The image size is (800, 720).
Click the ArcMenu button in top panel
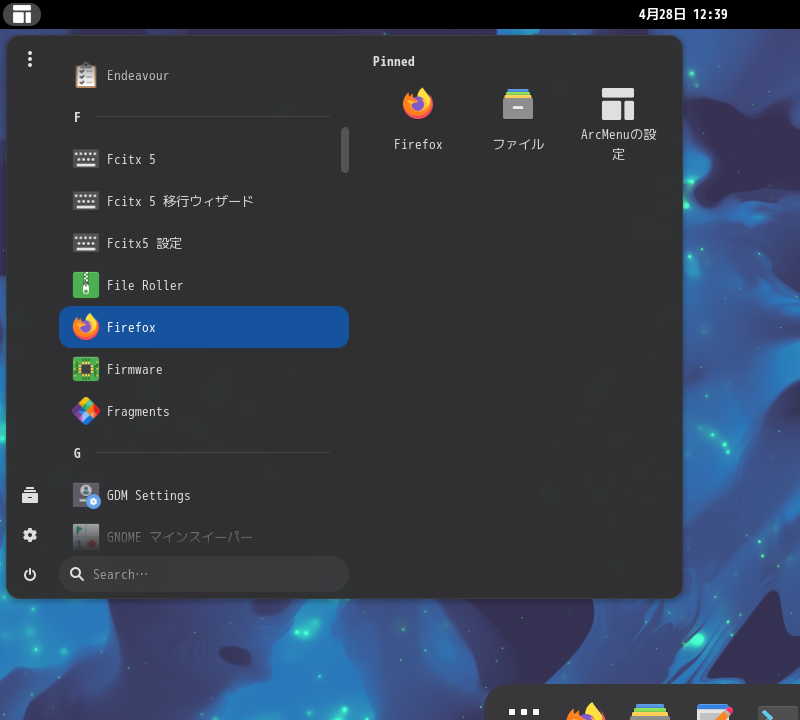point(22,14)
